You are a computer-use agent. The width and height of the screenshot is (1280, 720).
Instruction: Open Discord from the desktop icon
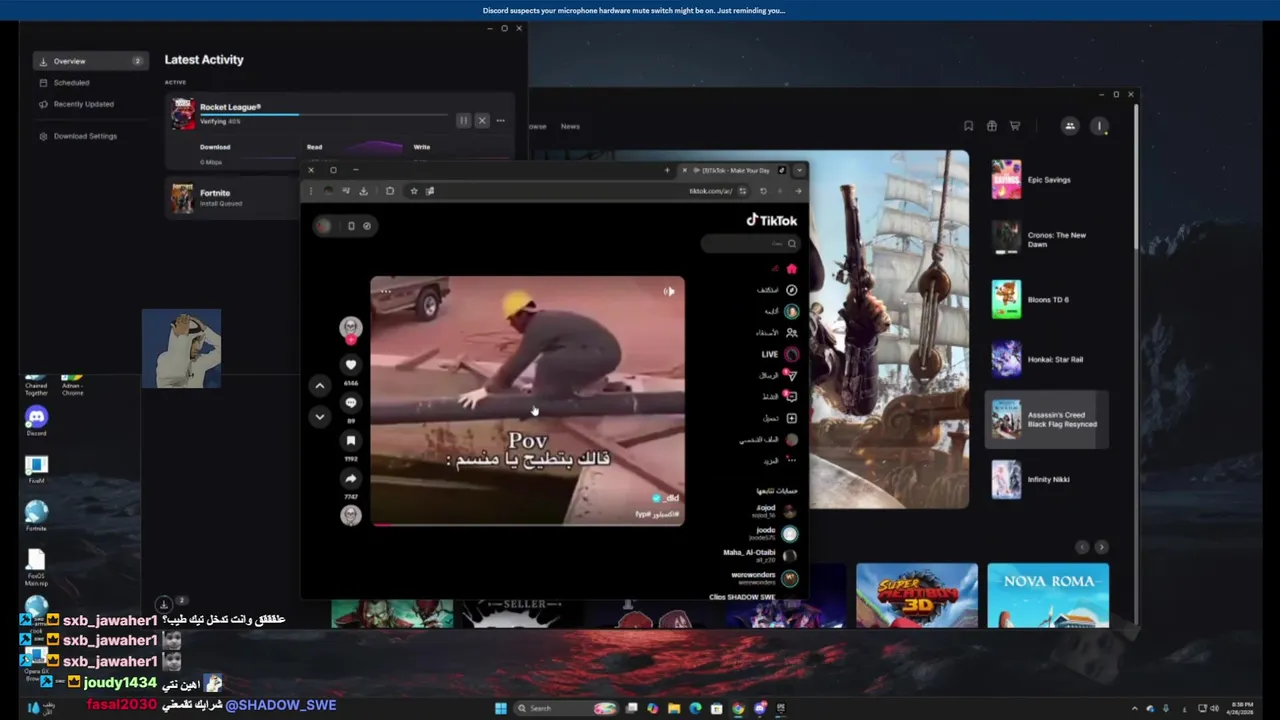tap(36, 421)
